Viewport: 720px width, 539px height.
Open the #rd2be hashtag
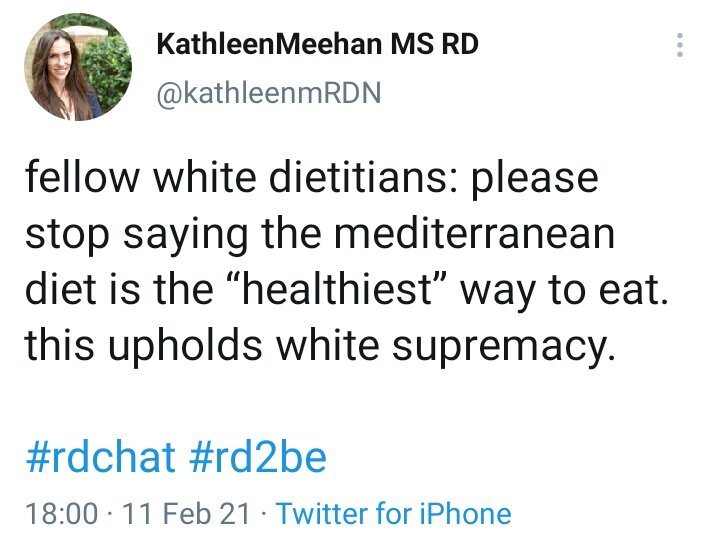257,457
